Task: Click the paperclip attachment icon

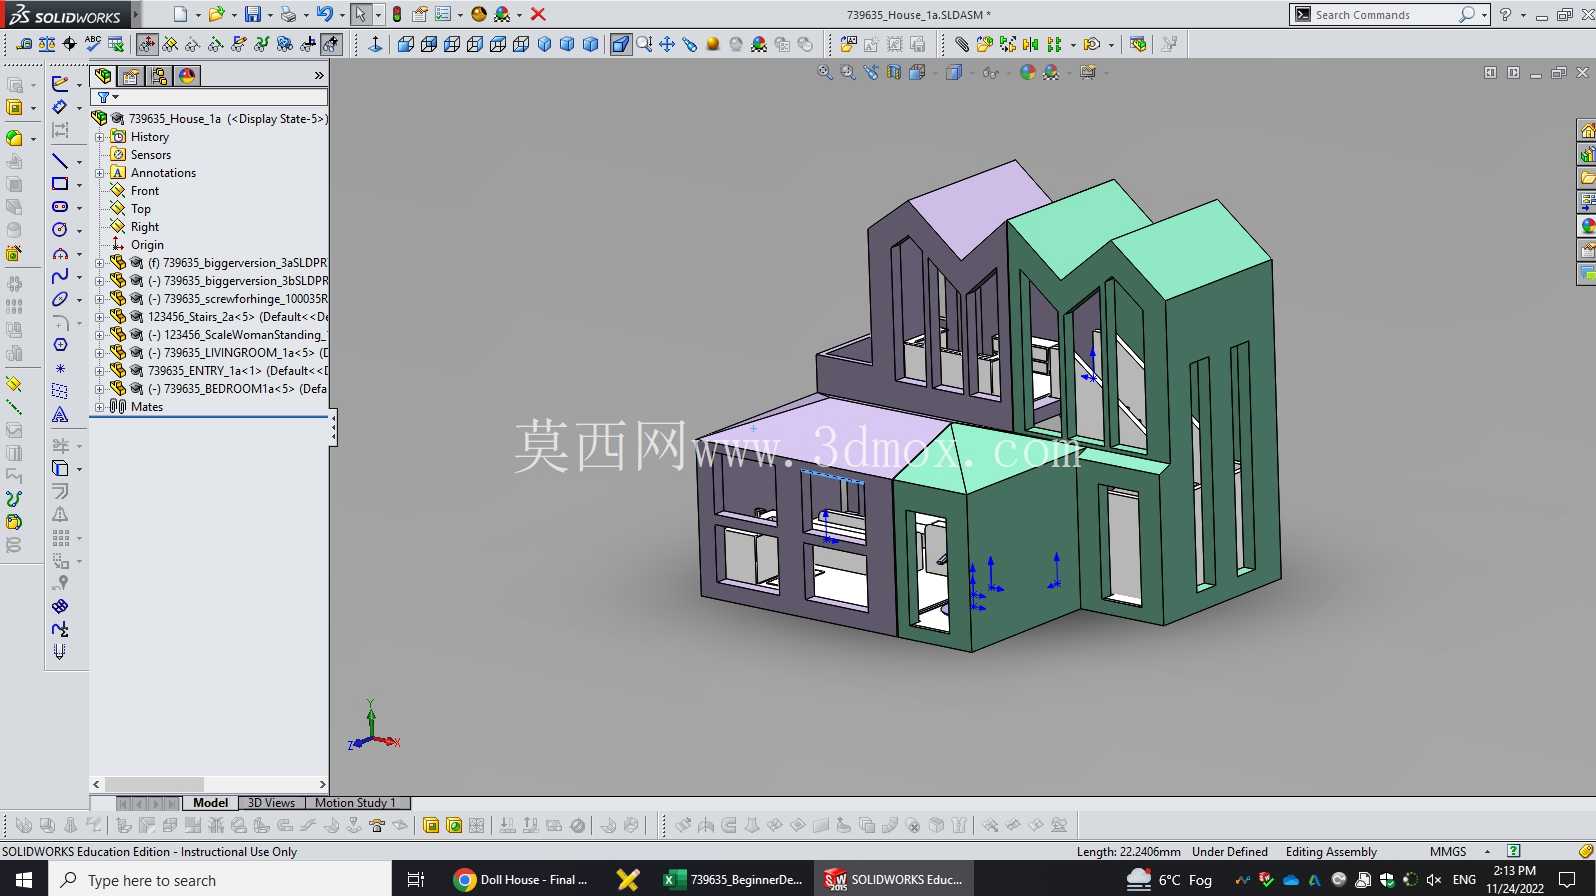Action: click(961, 44)
